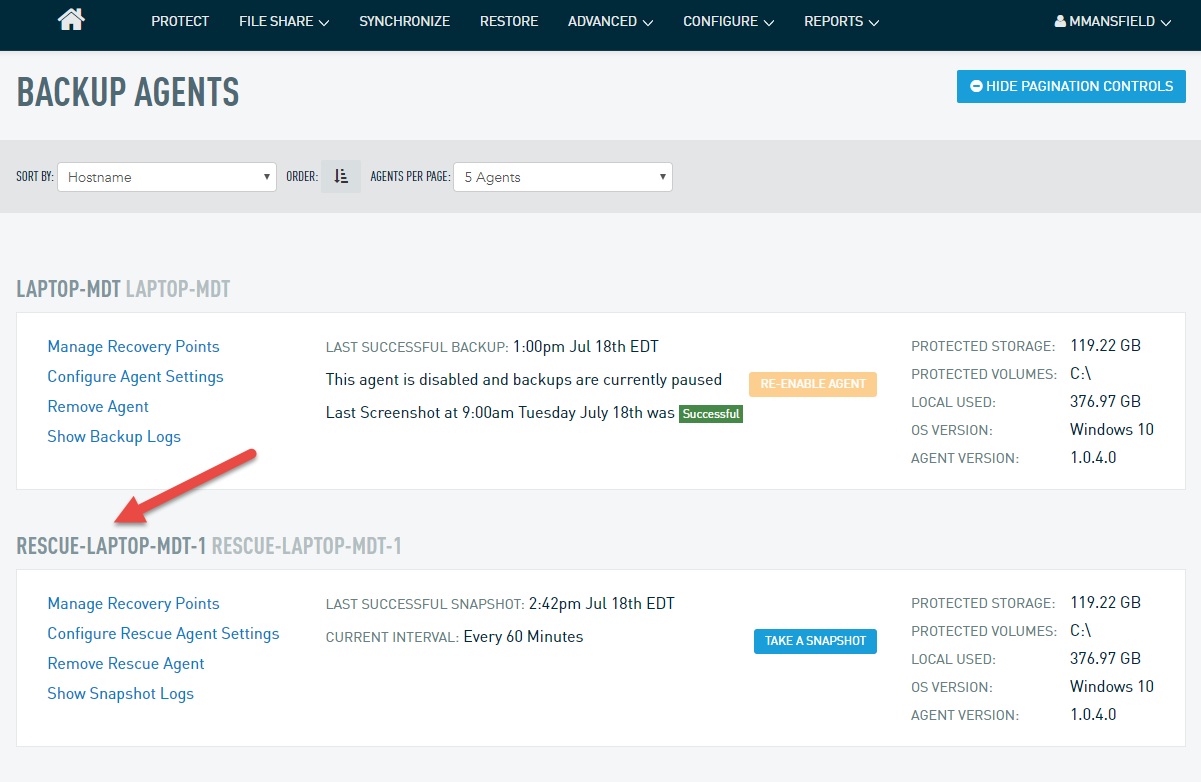This screenshot has width=1201, height=782.
Task: Click the sort order icon next to ORDER
Action: tap(340, 176)
